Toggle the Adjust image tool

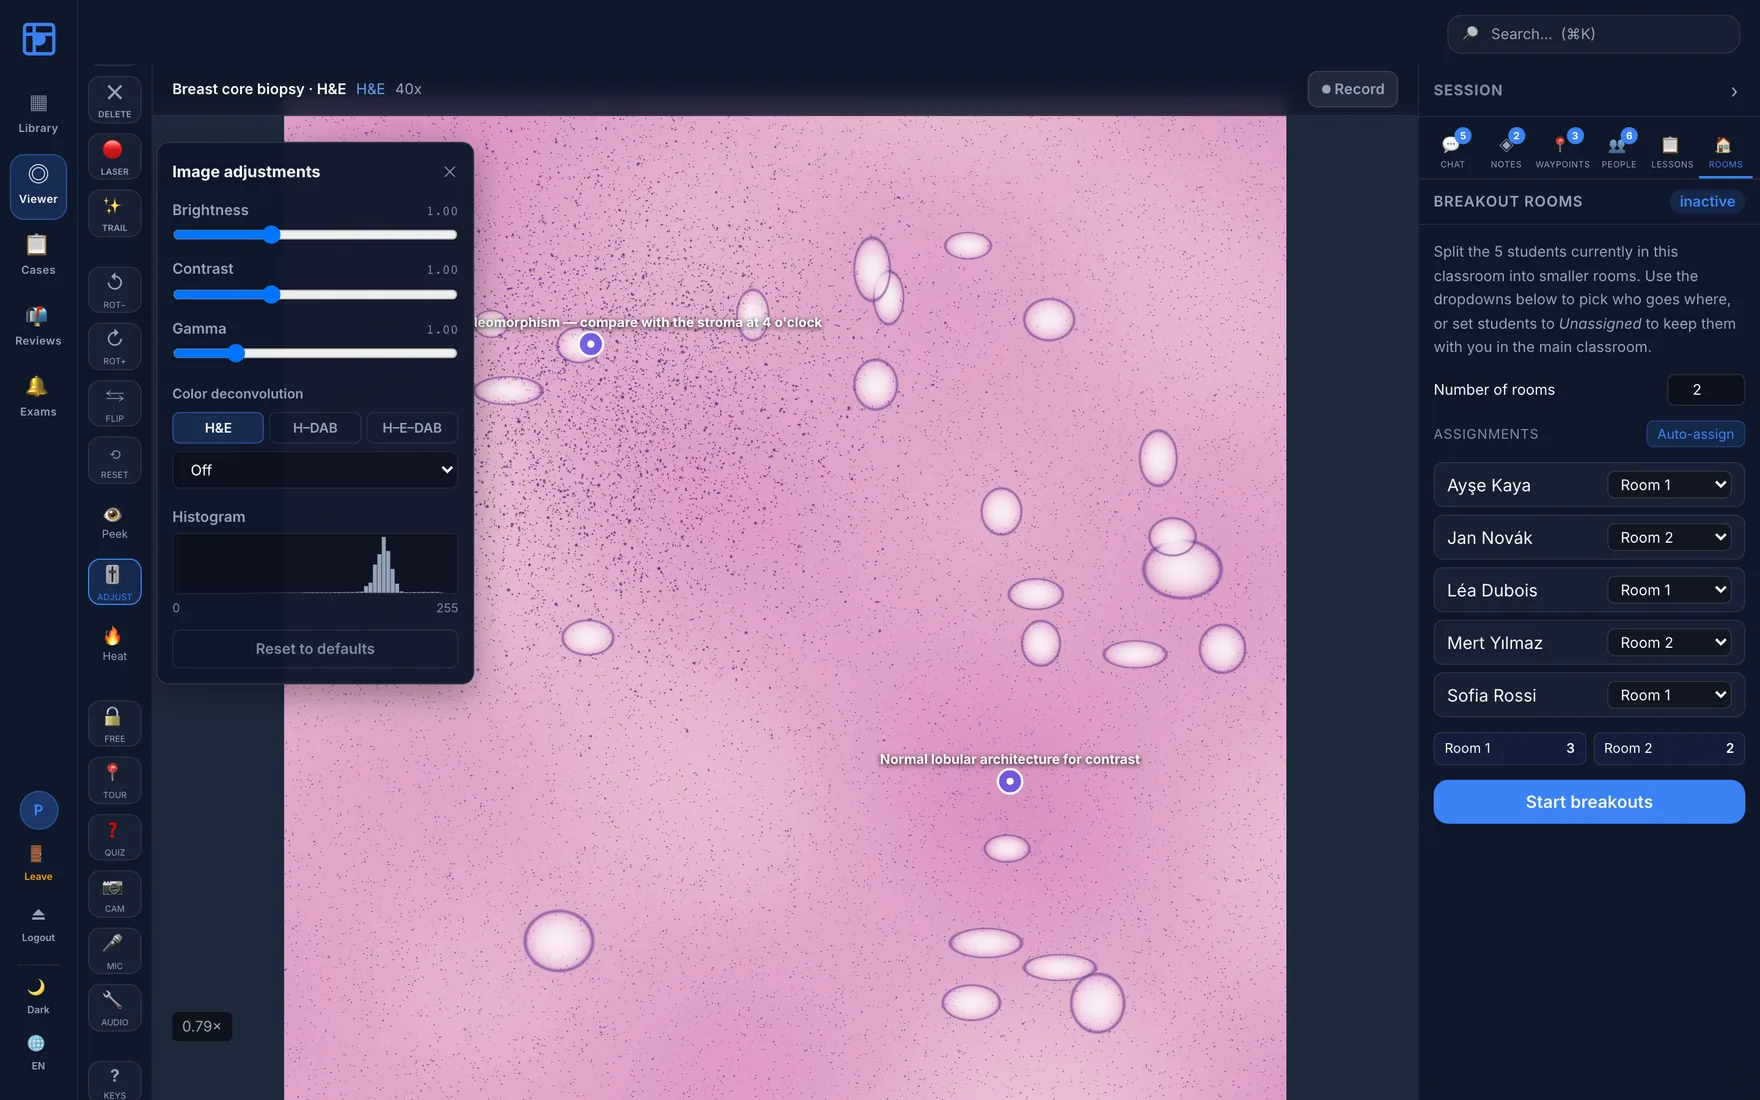[114, 581]
